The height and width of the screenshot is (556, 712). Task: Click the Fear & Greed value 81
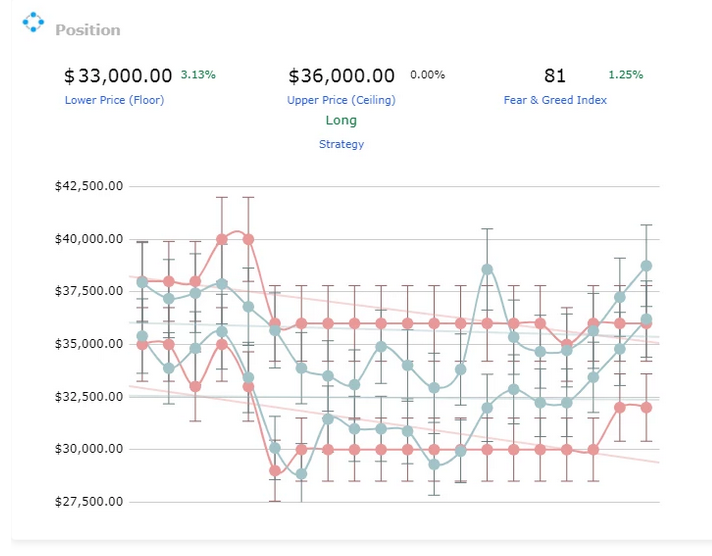[x=555, y=76]
